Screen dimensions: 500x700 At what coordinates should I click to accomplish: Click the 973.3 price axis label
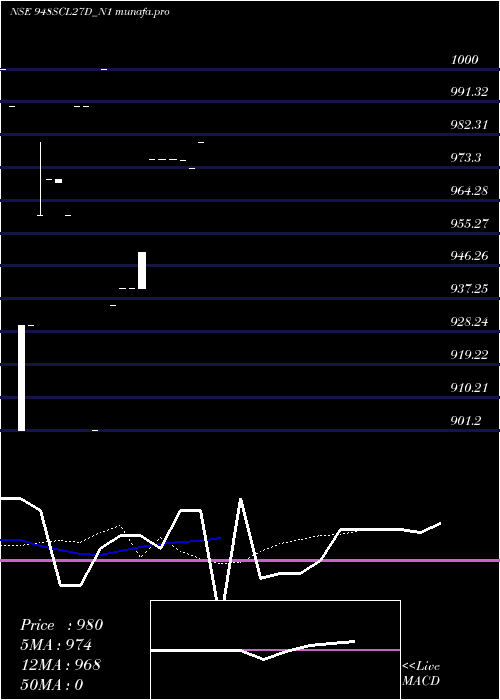[466, 158]
